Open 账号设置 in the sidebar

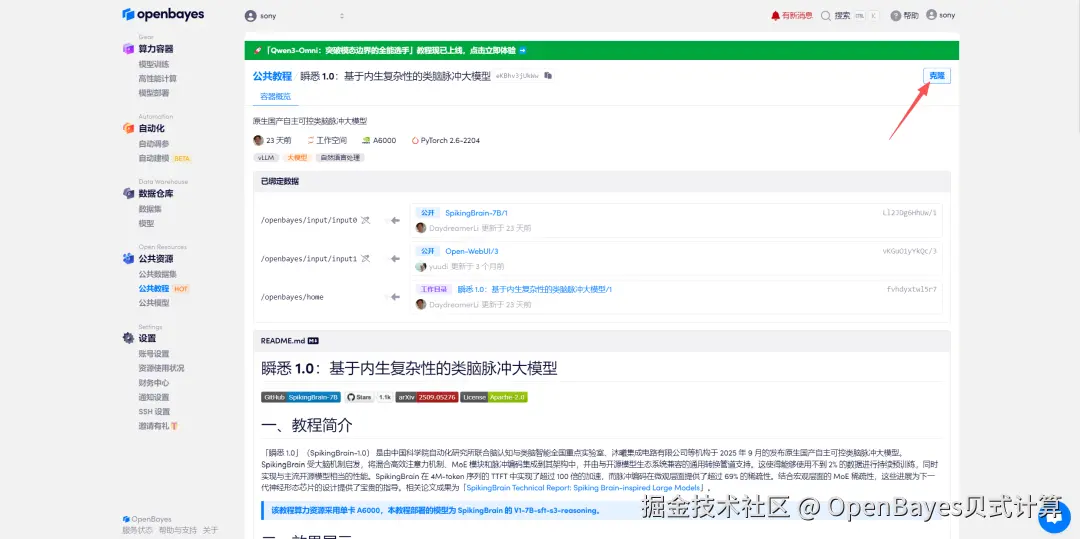tap(154, 354)
